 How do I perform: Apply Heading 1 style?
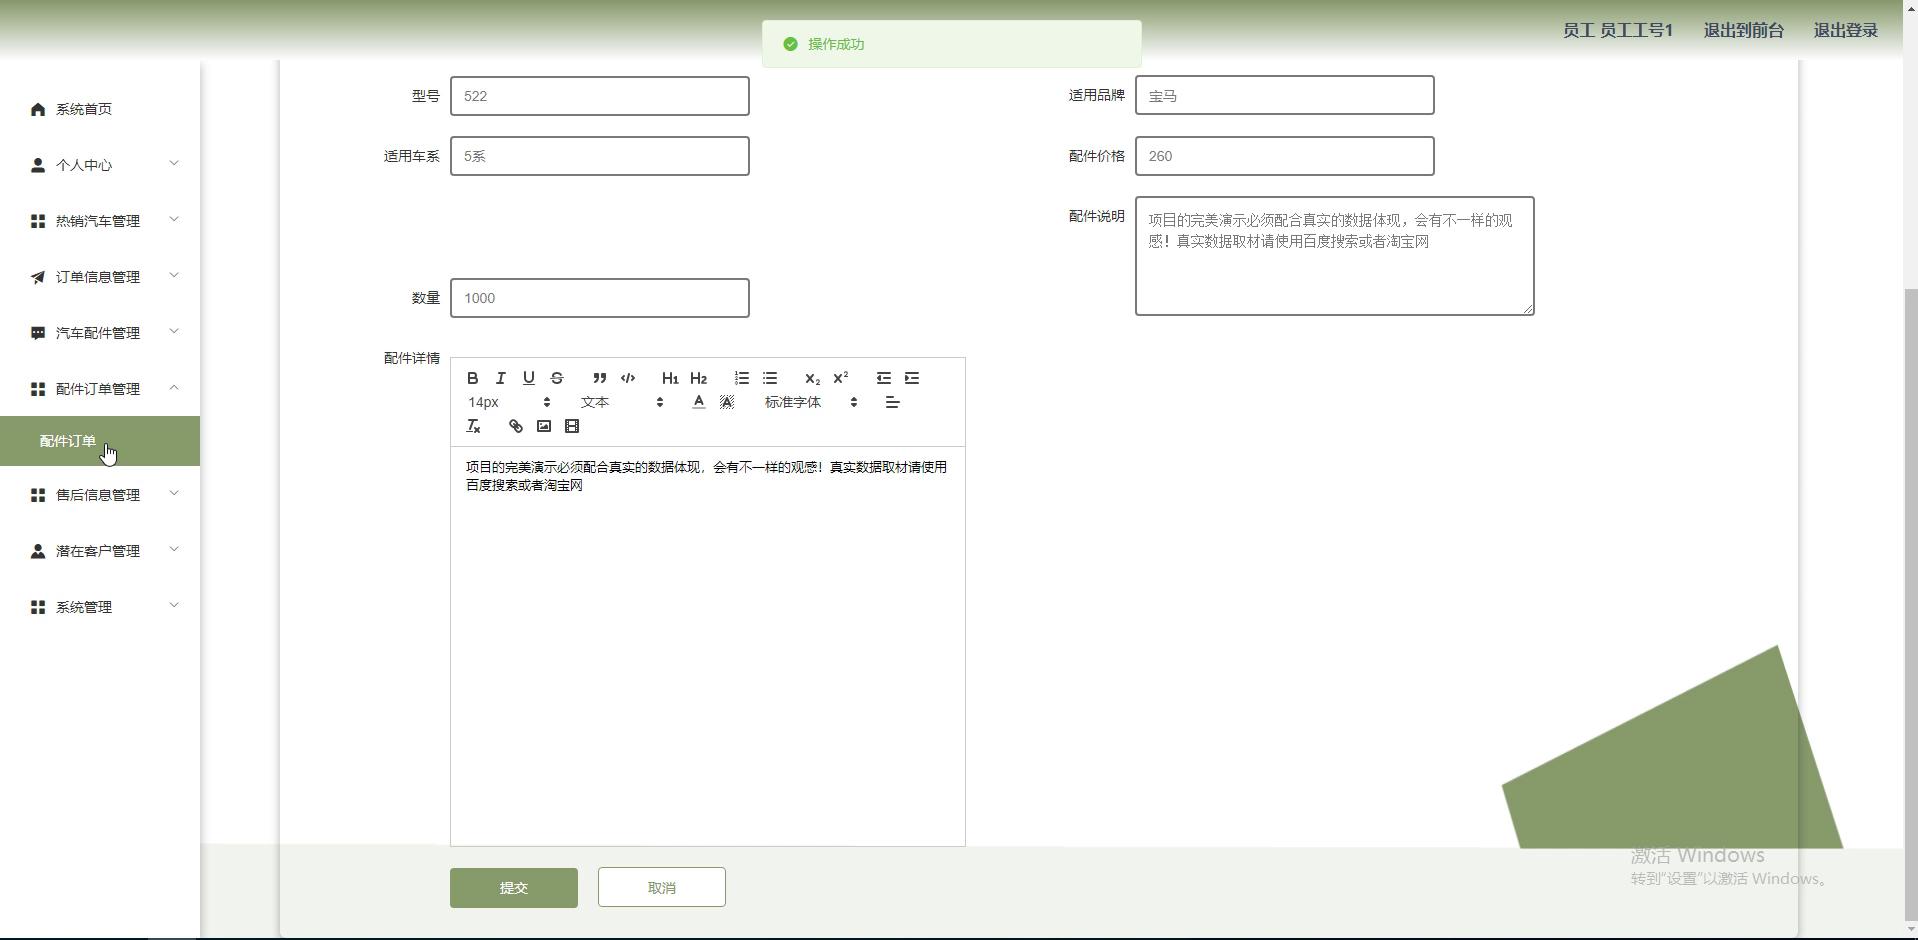coord(670,378)
